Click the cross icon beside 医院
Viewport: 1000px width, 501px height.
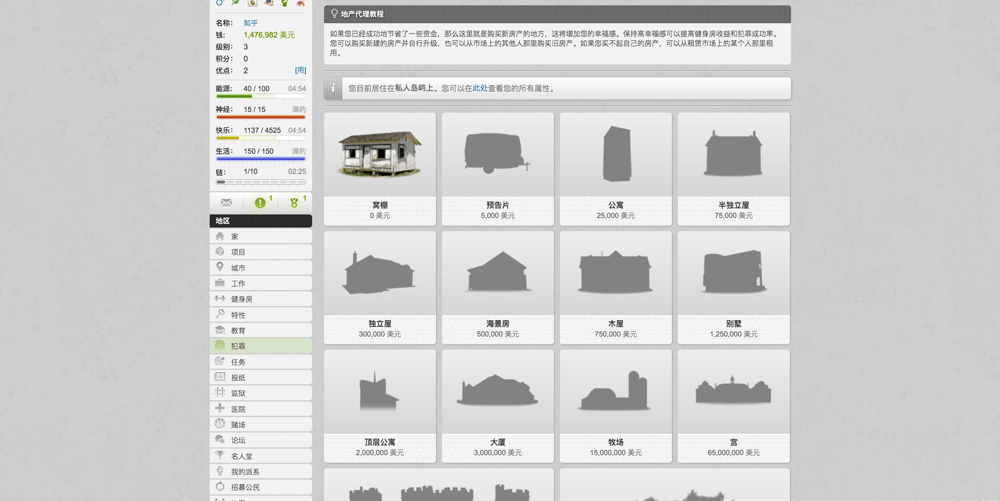[220, 408]
